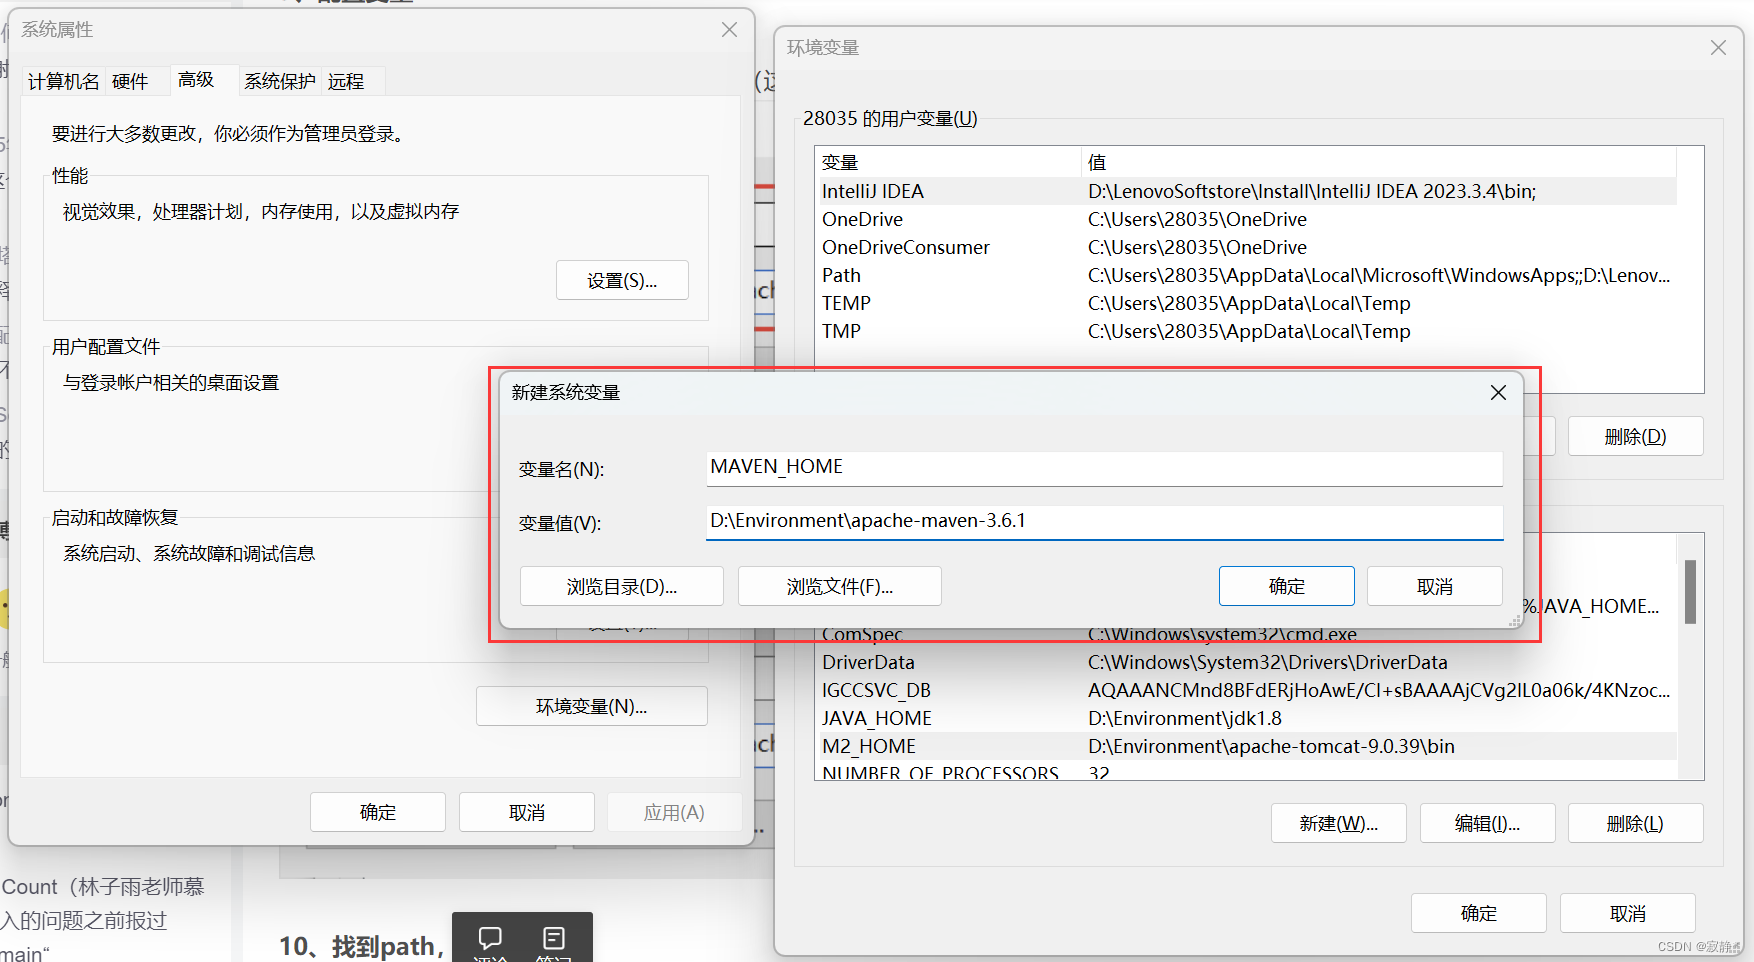This screenshot has width=1754, height=962.
Task: Select the TMP user variable row
Action: [1247, 331]
